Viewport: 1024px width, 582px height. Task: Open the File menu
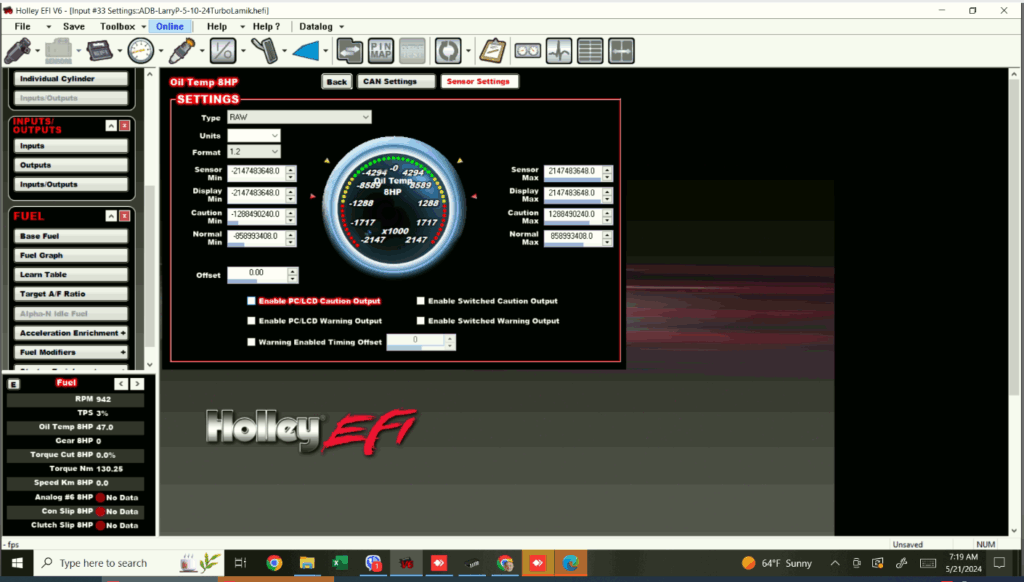tap(23, 27)
